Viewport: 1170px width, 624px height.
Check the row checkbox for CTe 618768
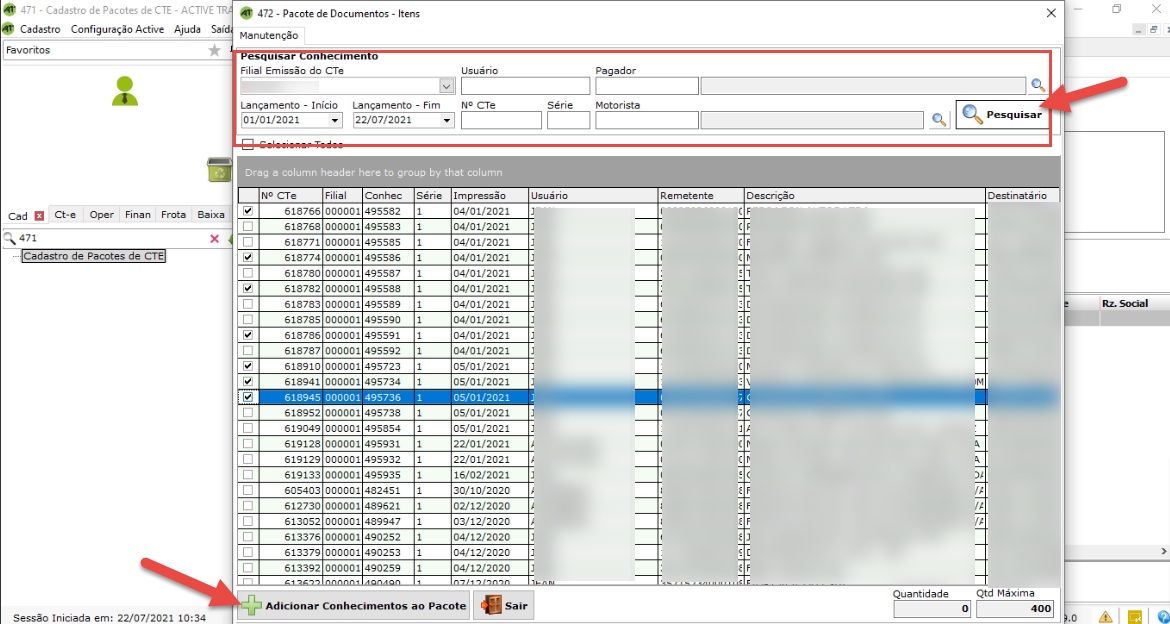pos(247,227)
